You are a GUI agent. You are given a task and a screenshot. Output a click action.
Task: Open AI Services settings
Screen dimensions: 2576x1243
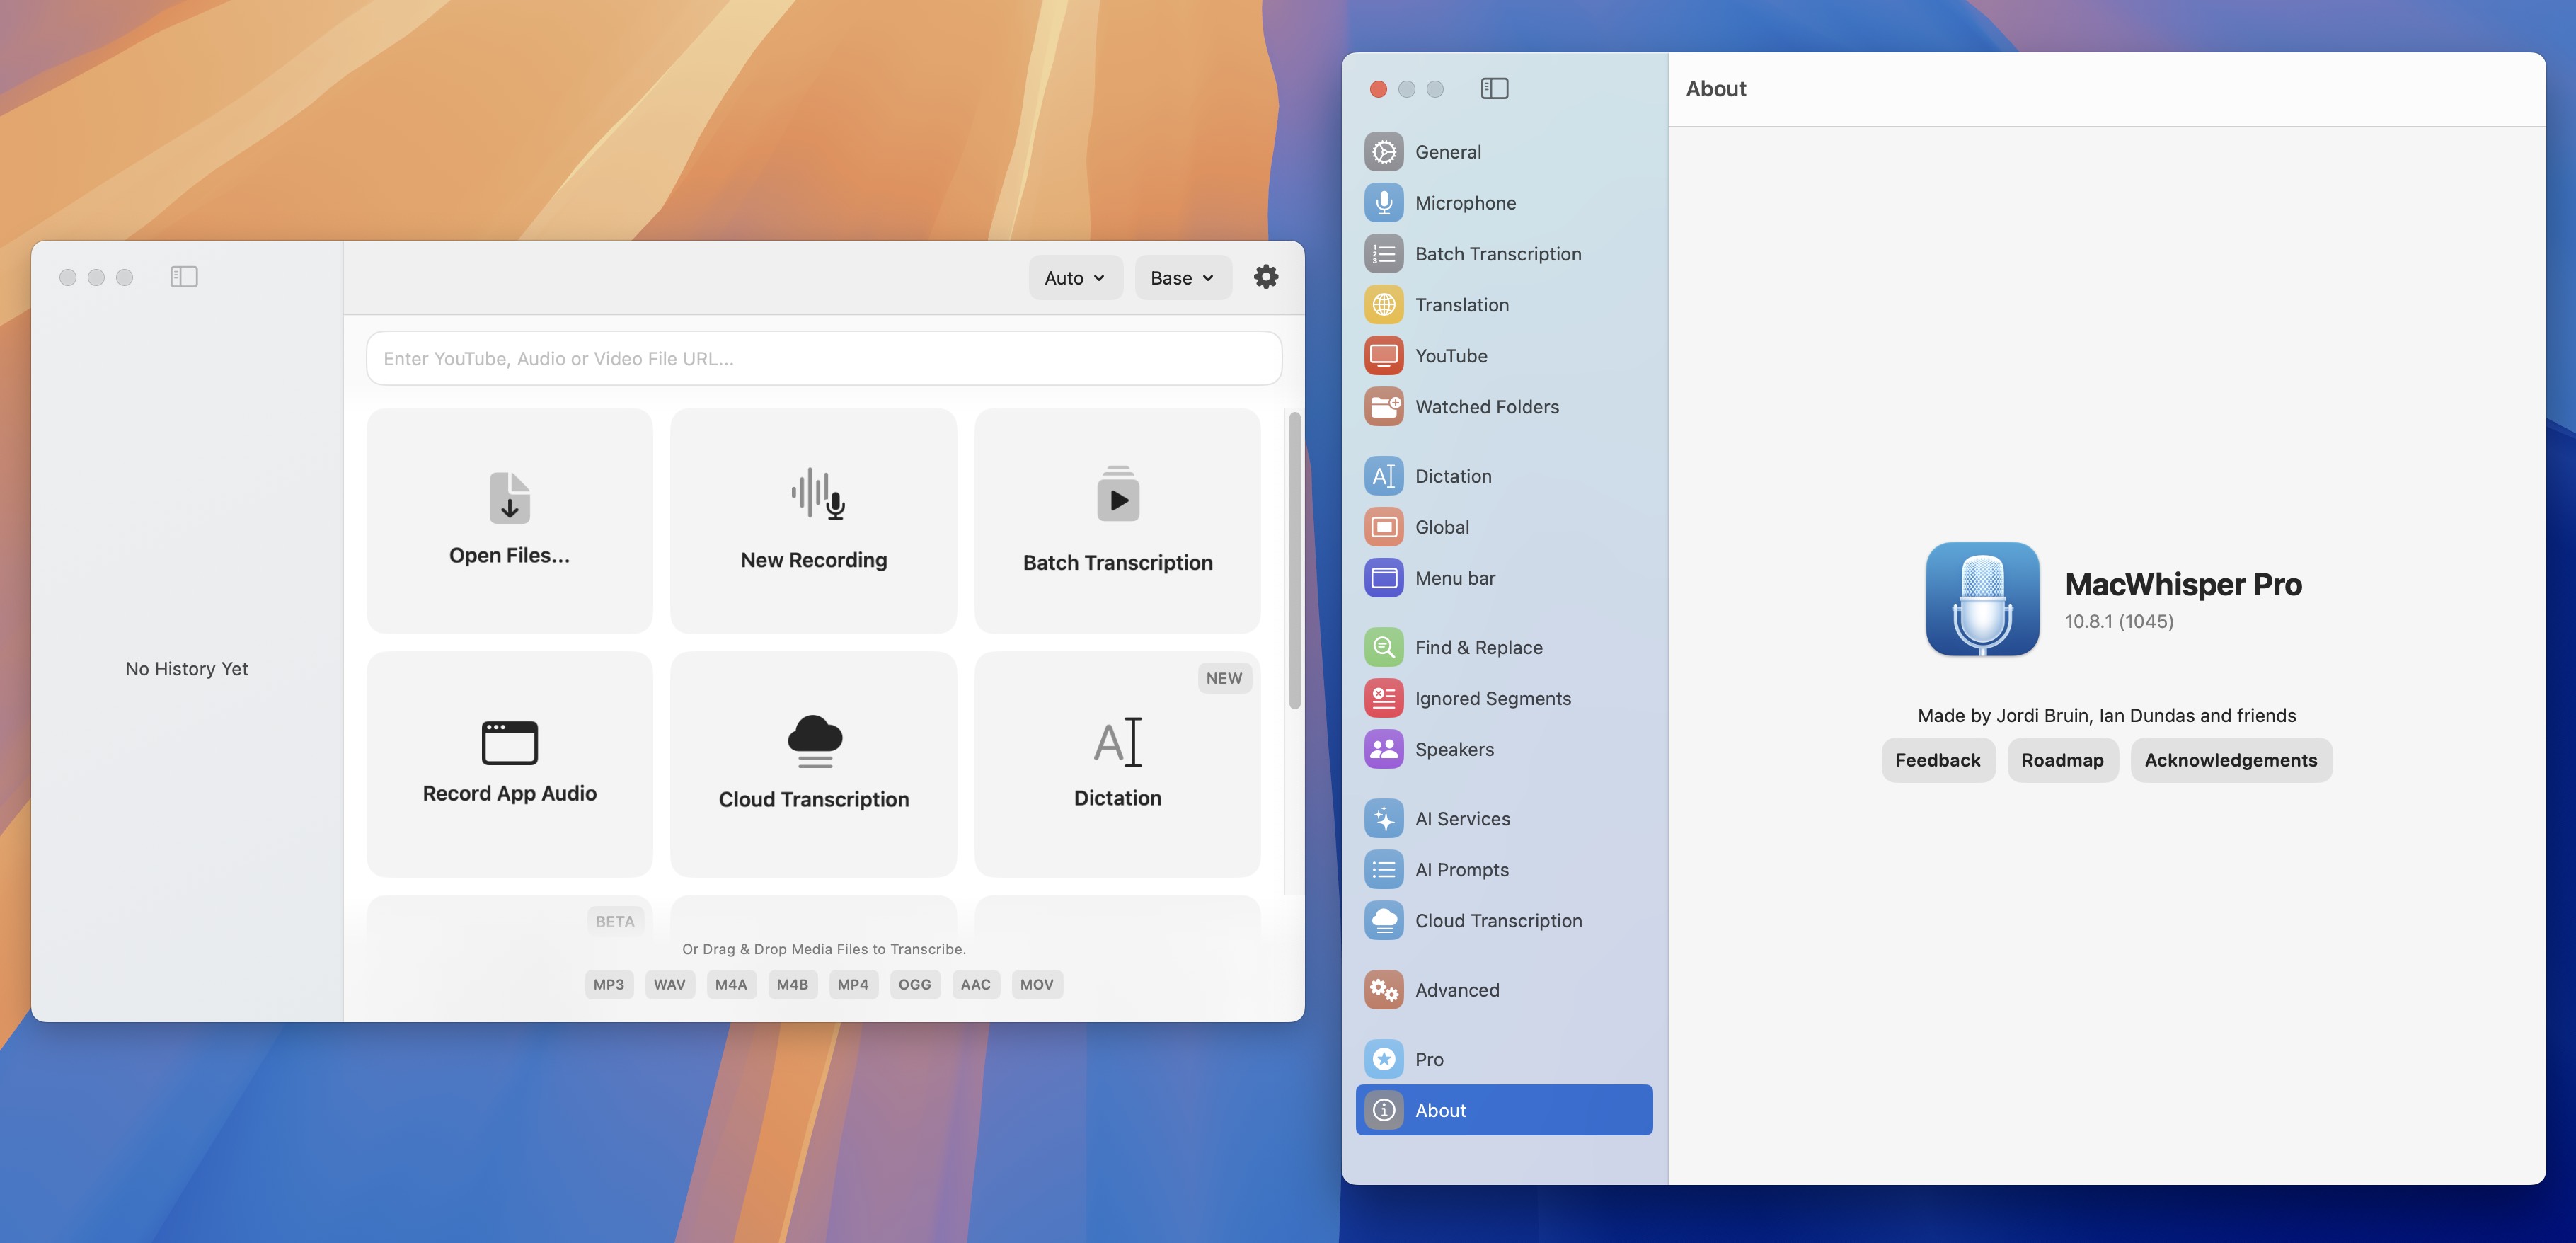tap(1504, 819)
